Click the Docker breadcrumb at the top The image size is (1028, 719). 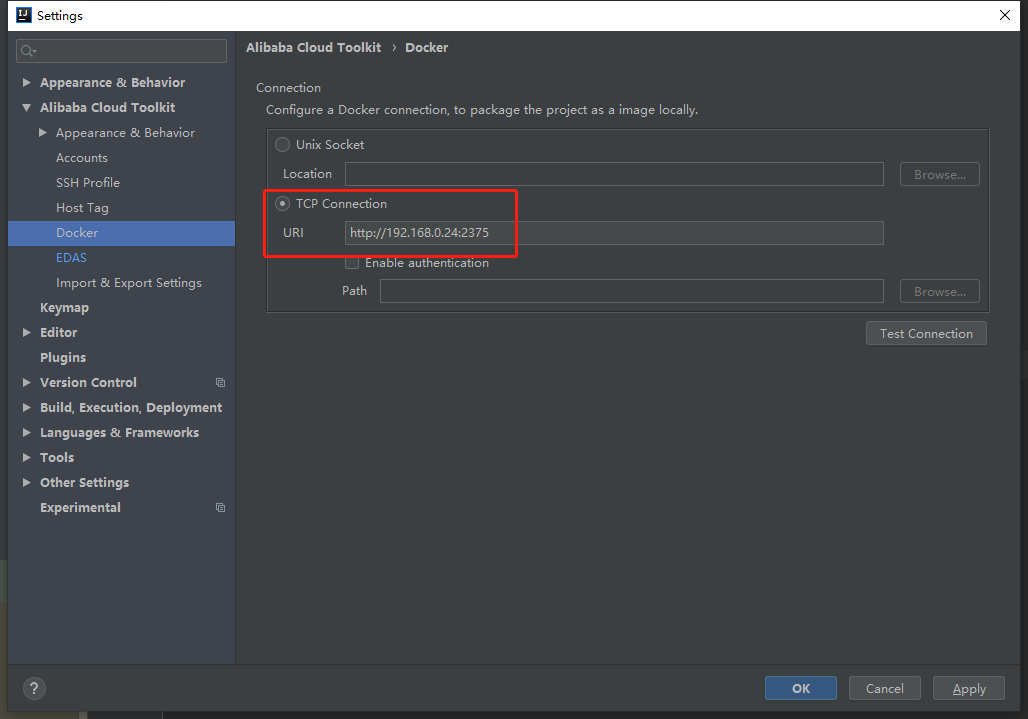pyautogui.click(x=427, y=47)
